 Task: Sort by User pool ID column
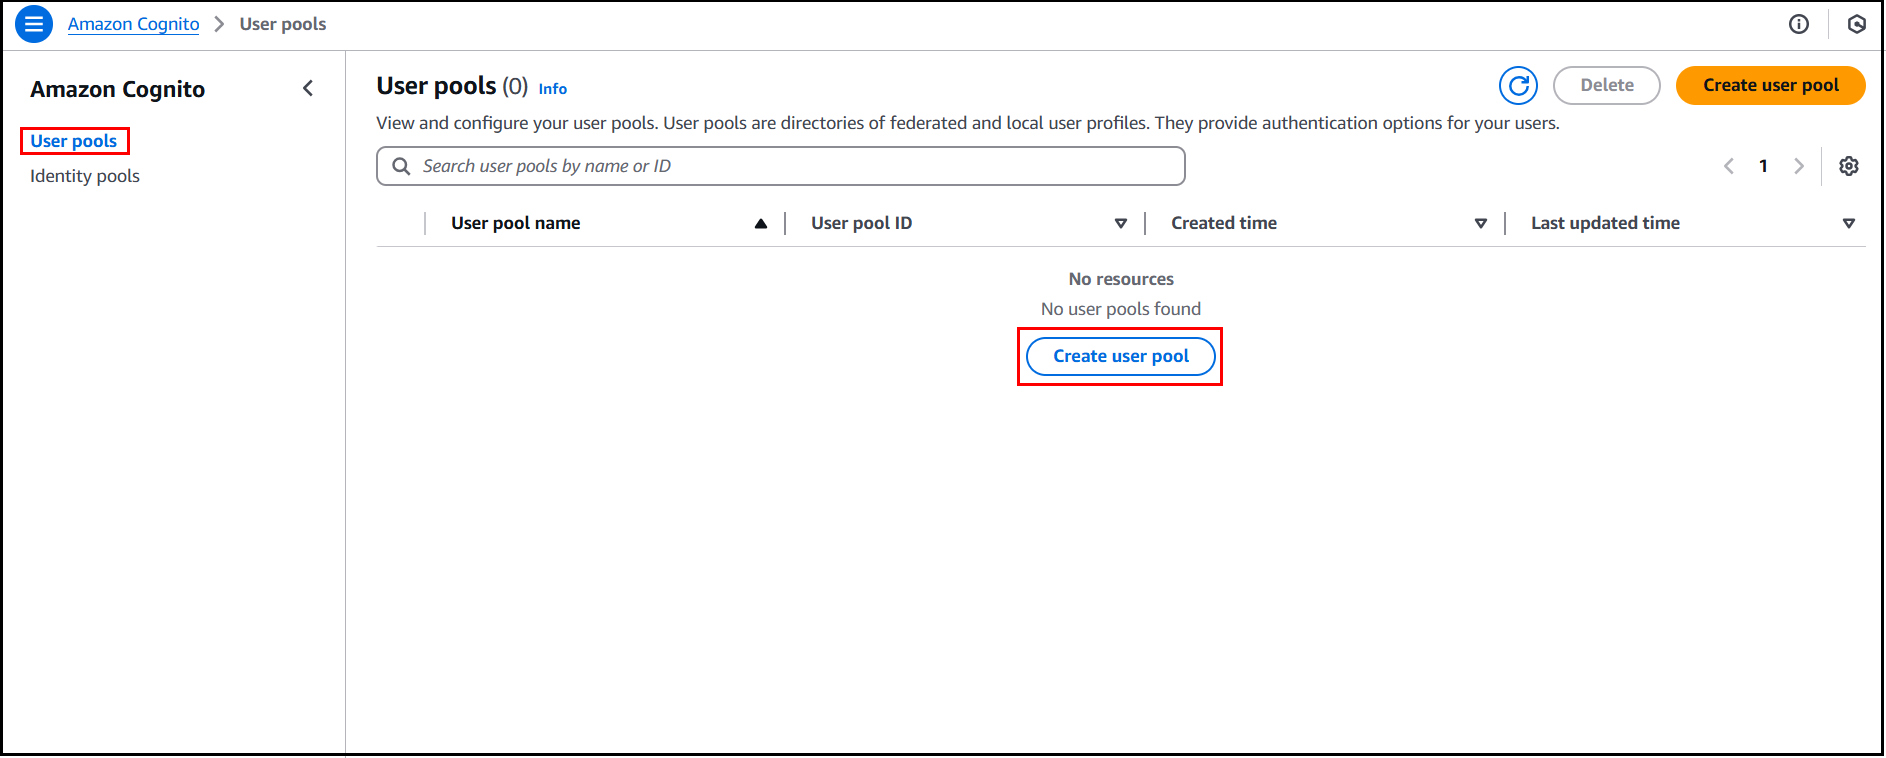(1121, 223)
